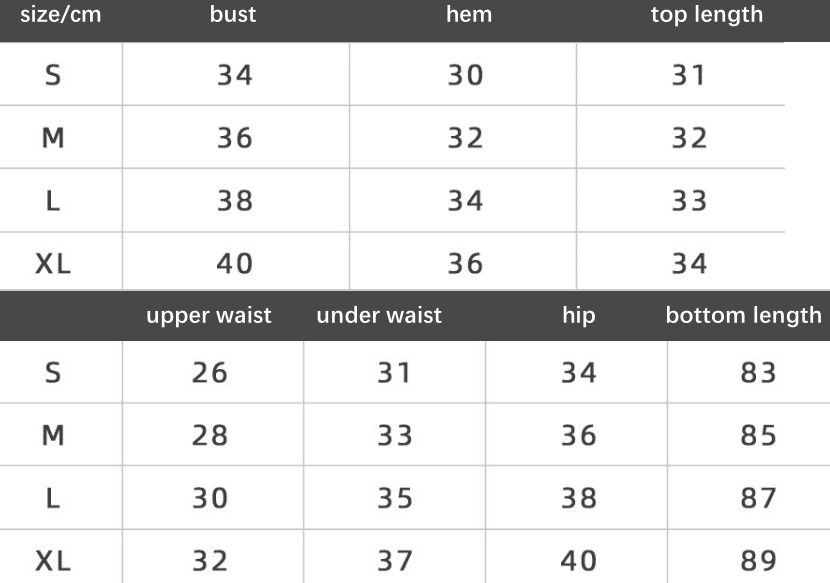Screen dimensions: 830x583
Task: Click the bottom length header
Action: coord(744,316)
